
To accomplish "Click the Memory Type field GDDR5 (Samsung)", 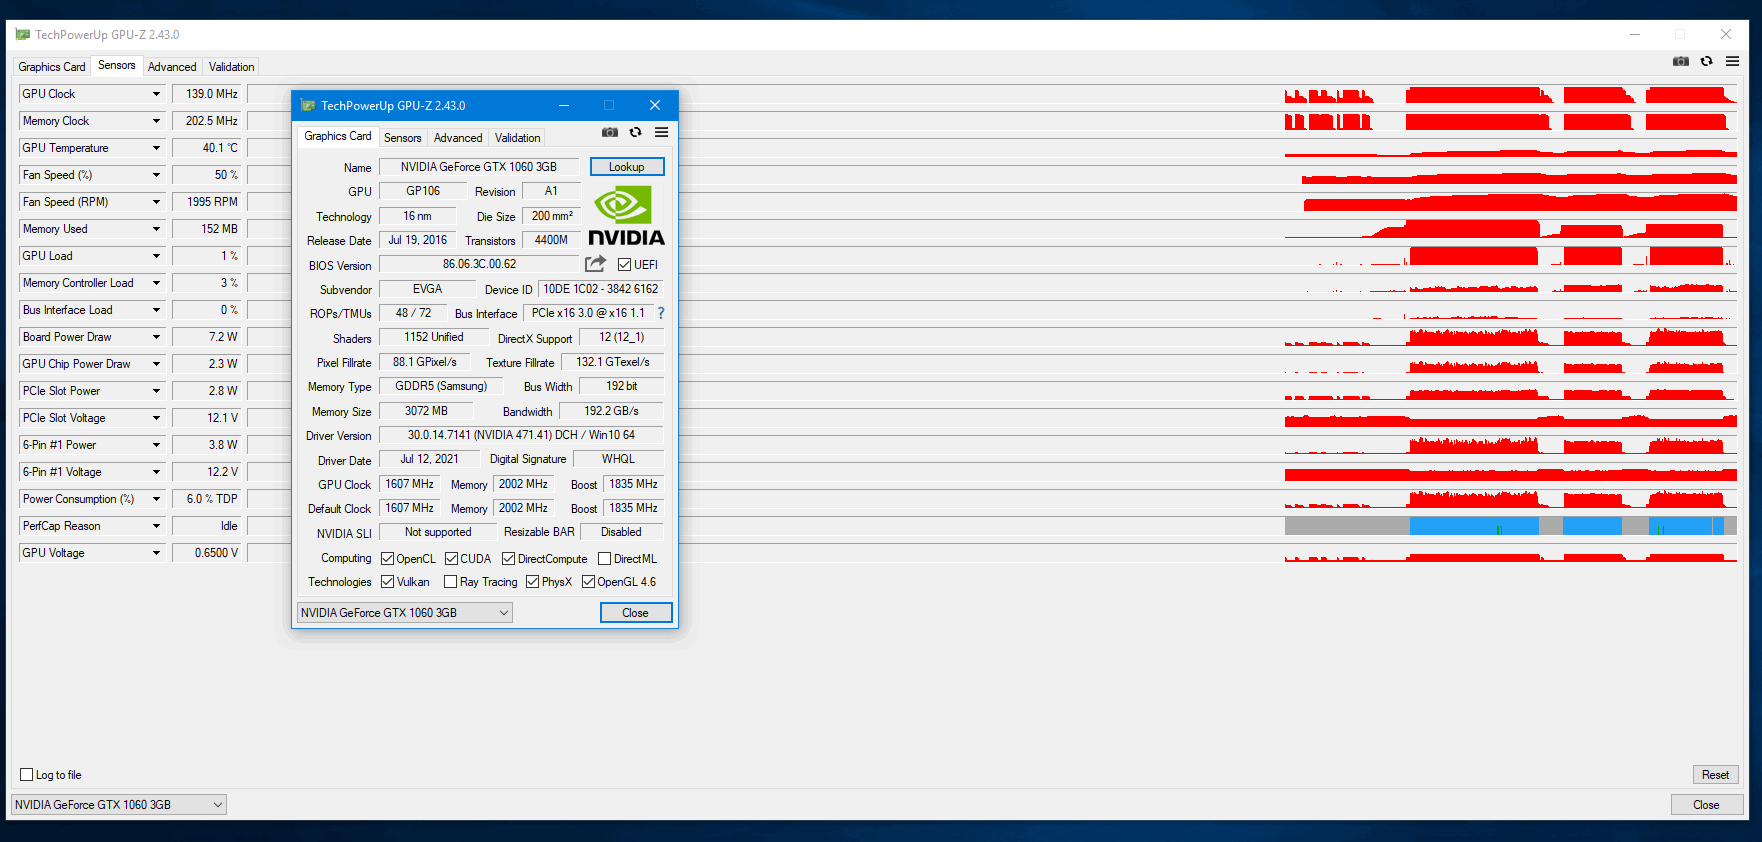I will (441, 386).
